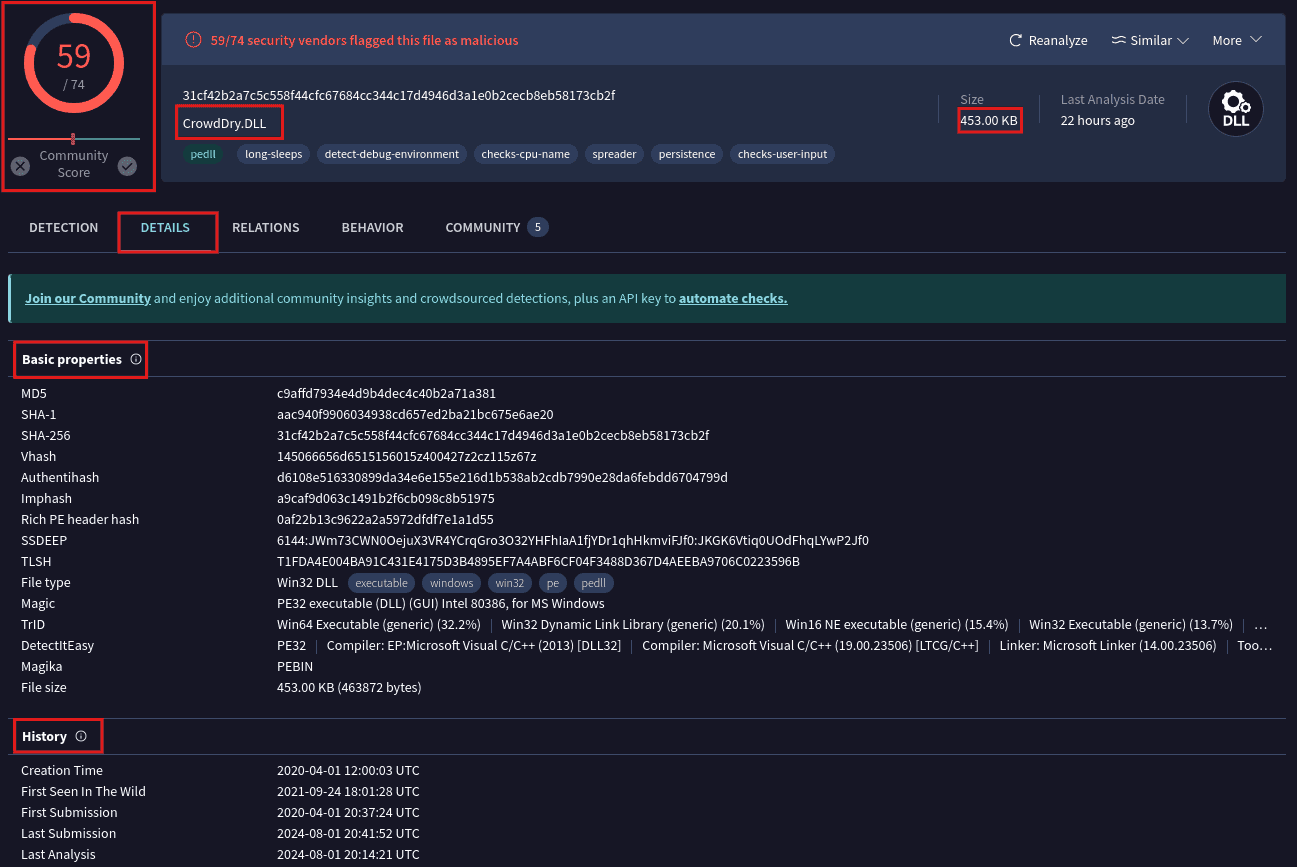Image resolution: width=1297 pixels, height=867 pixels.
Task: Click First Seen In The Wild date
Action: pos(348,792)
